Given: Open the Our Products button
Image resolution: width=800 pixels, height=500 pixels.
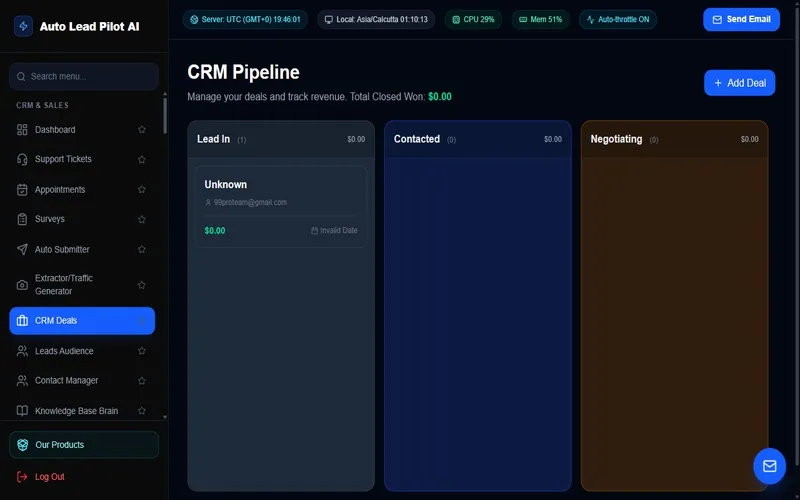Looking at the screenshot, I should (x=84, y=445).
